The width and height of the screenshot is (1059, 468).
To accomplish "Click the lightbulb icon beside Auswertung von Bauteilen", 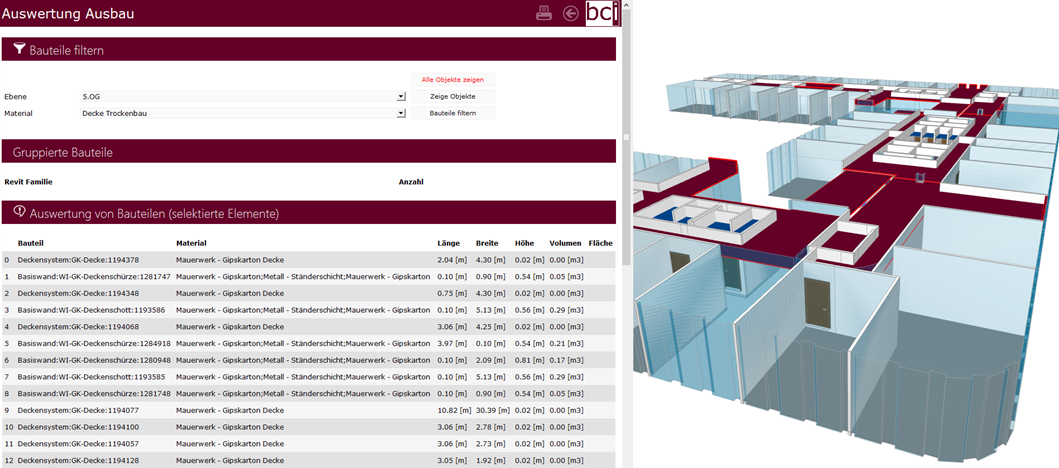I will (20, 212).
